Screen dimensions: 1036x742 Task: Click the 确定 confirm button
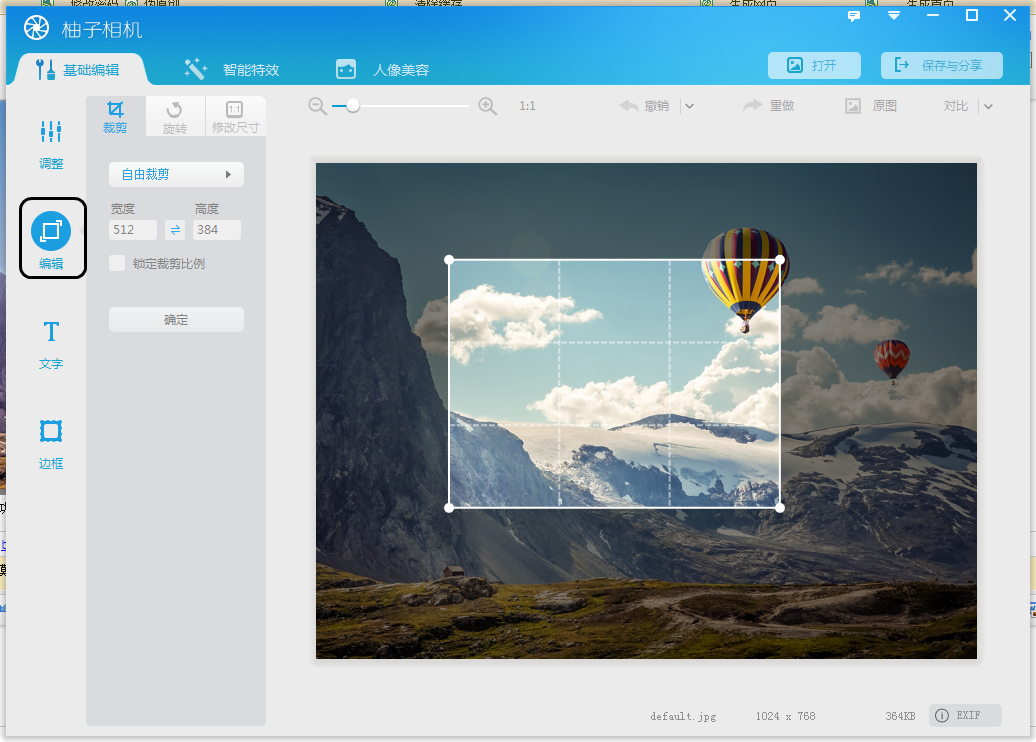(x=176, y=320)
